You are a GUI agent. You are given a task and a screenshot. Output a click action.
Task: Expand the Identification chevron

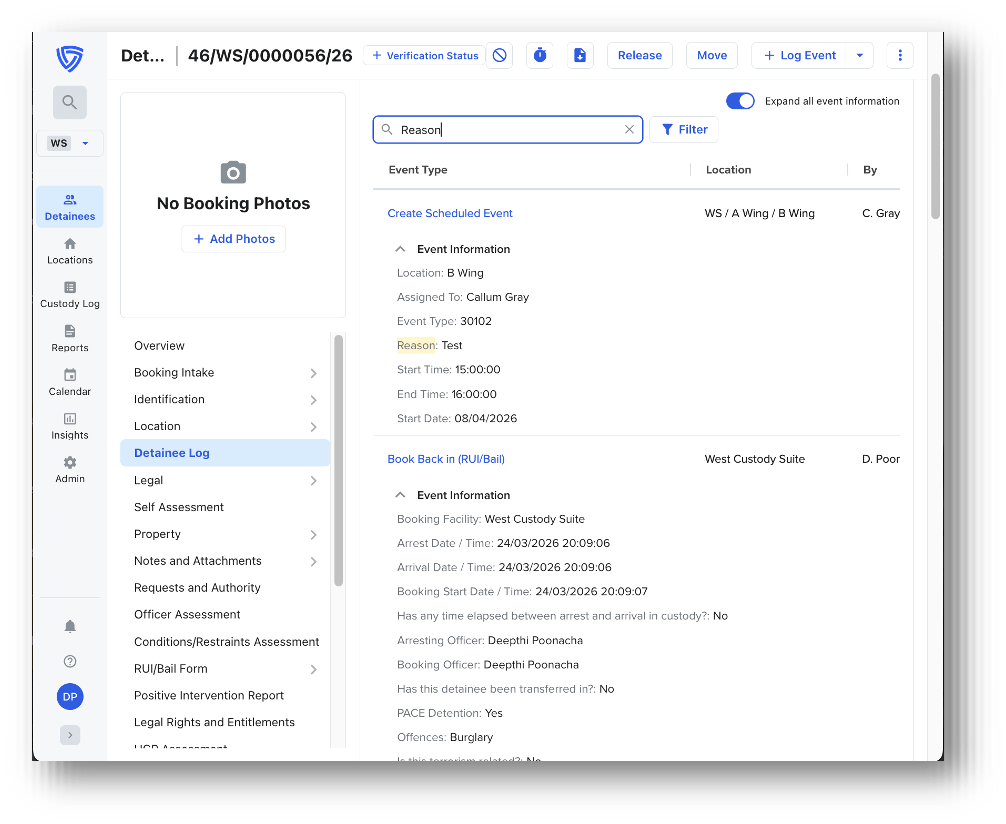pyautogui.click(x=313, y=400)
